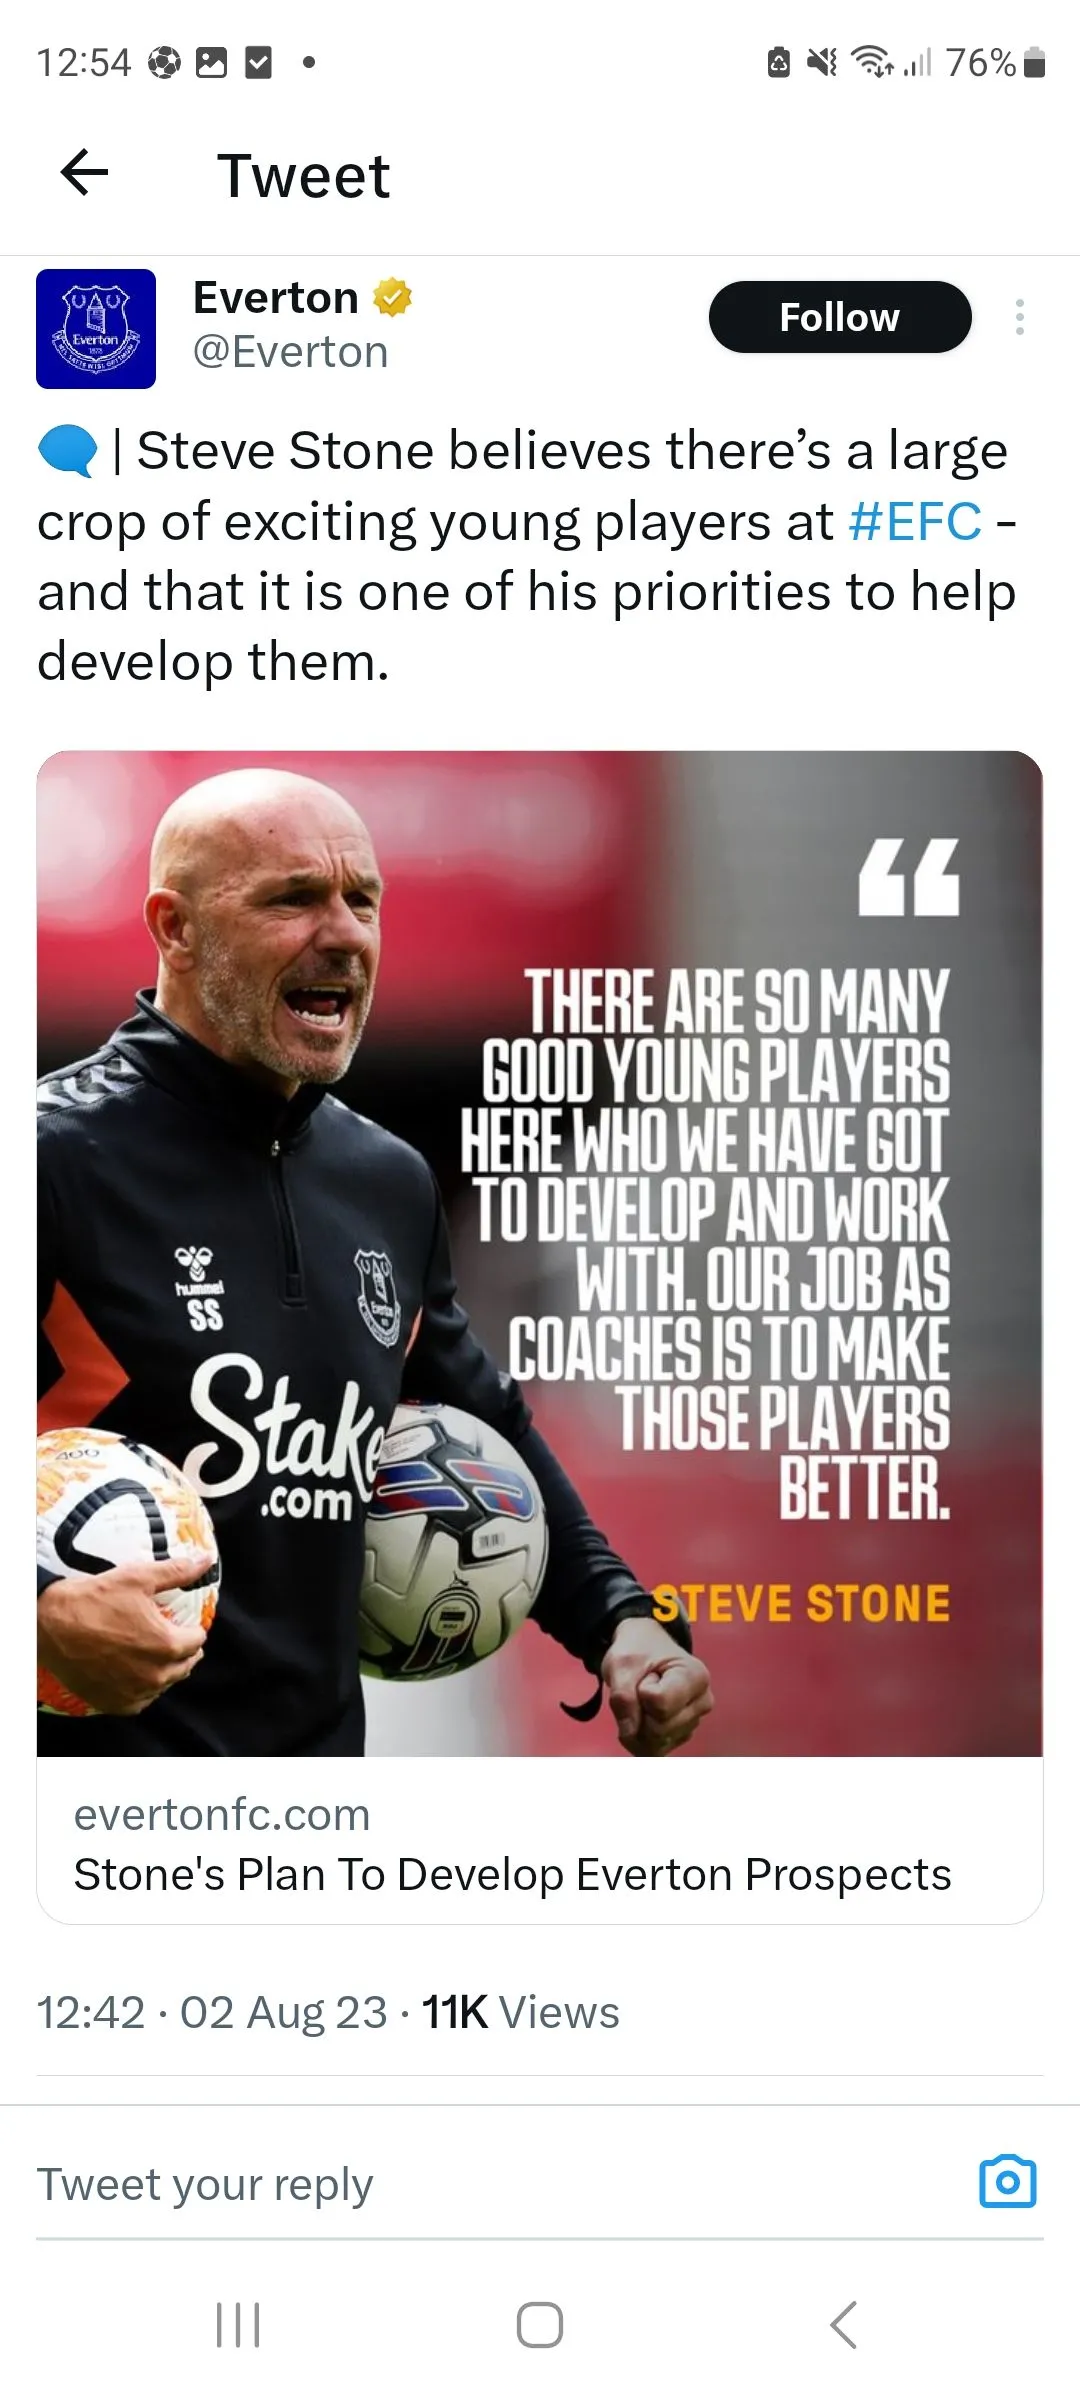Open the #EFC hashtag link

pyautogui.click(x=915, y=521)
